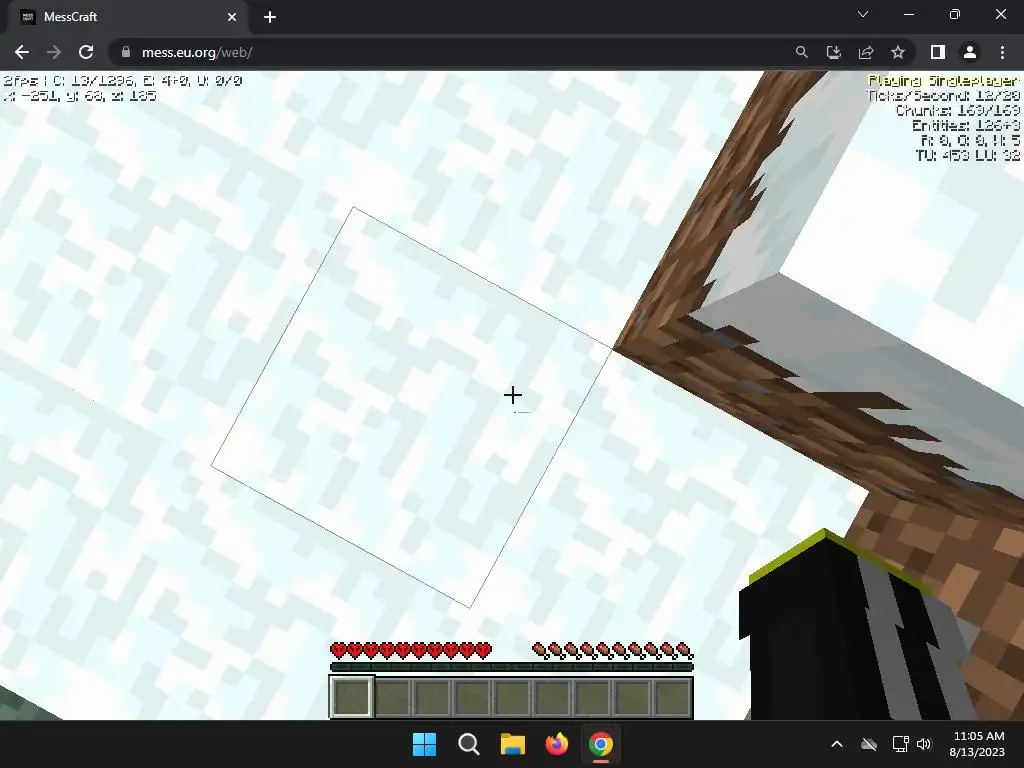Open the tab search chevron
The image size is (1024, 768).
[x=863, y=14]
